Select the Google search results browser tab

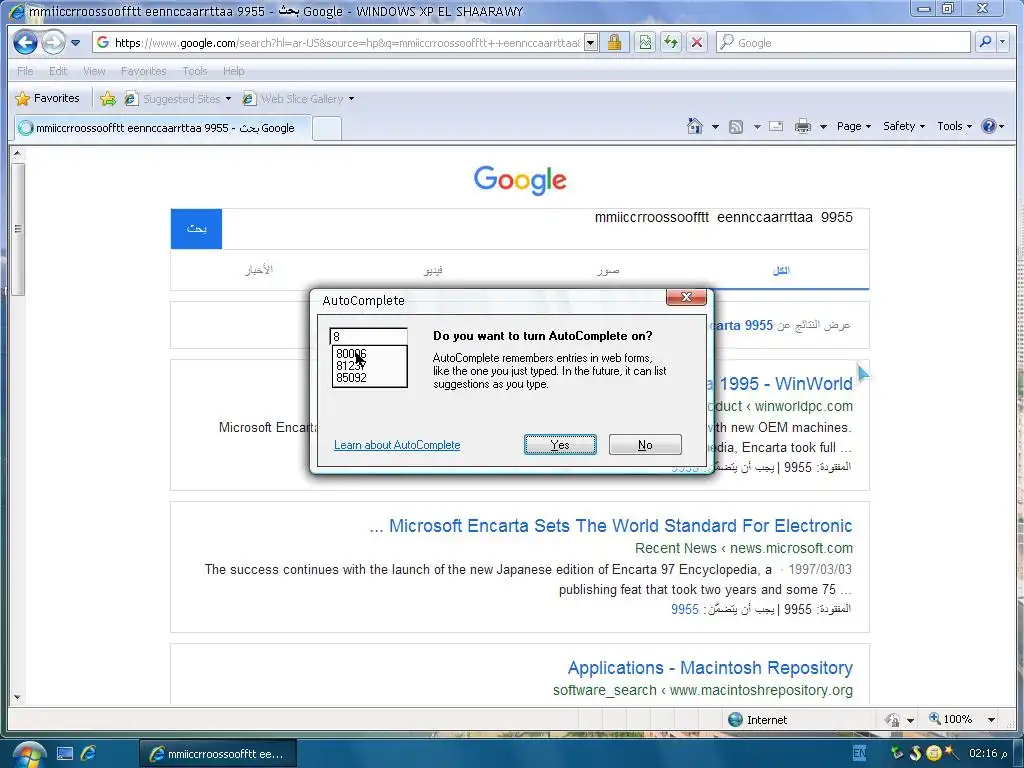pos(163,128)
